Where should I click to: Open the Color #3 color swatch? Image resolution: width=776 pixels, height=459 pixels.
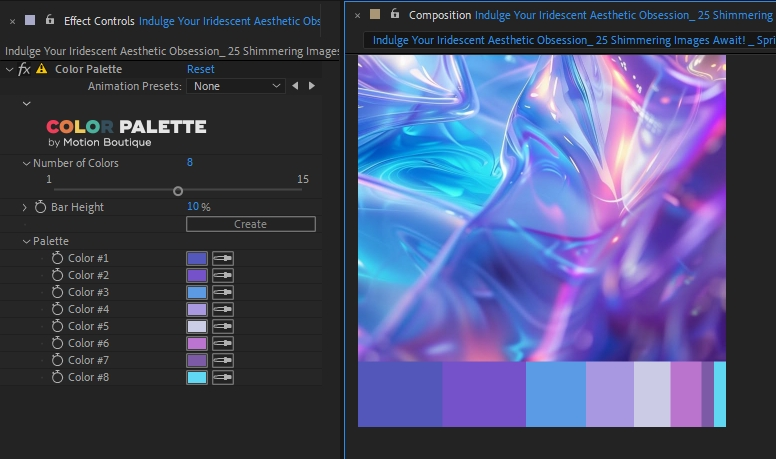point(197,292)
